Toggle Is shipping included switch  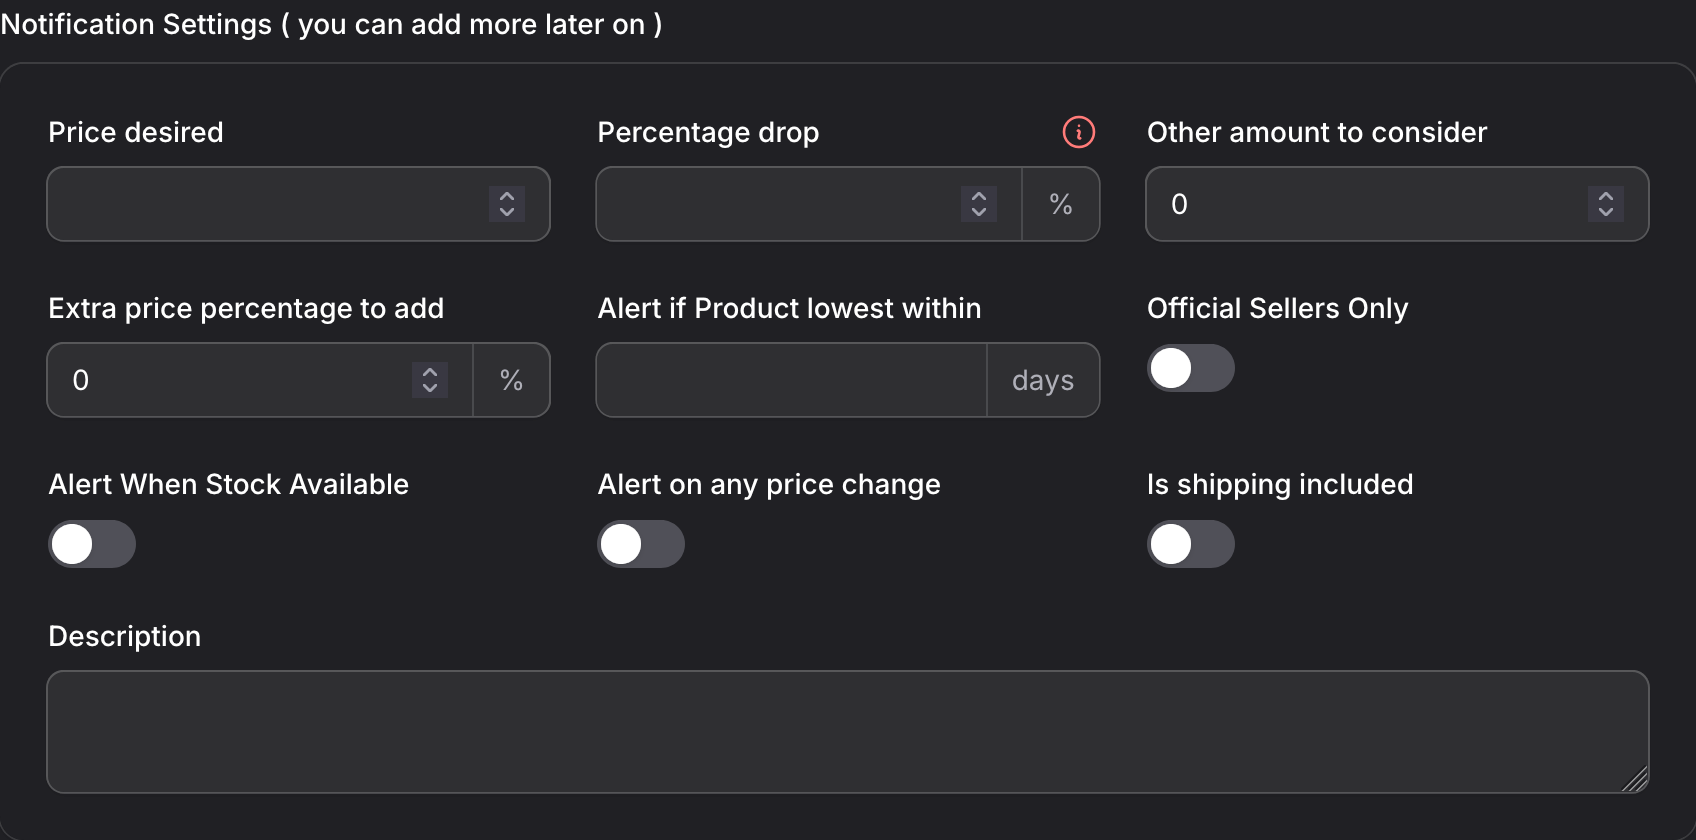click(x=1190, y=544)
